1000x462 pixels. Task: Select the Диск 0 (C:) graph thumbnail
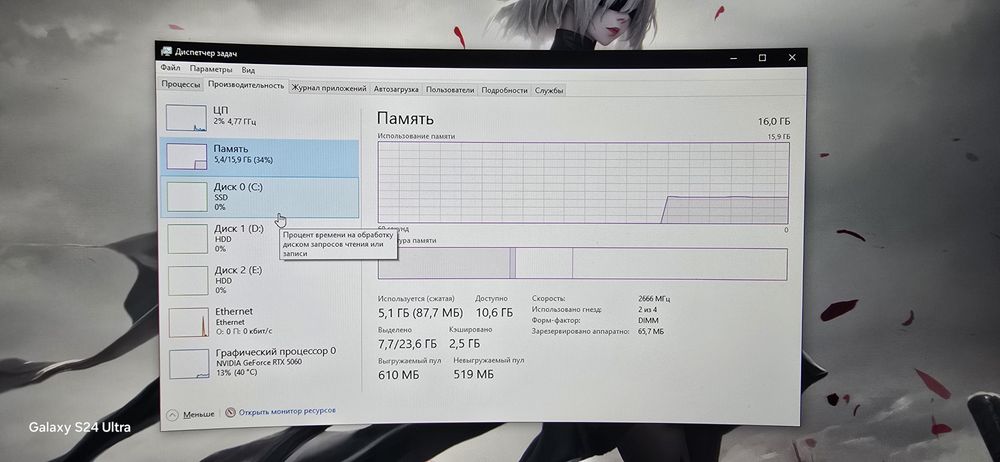[x=187, y=197]
